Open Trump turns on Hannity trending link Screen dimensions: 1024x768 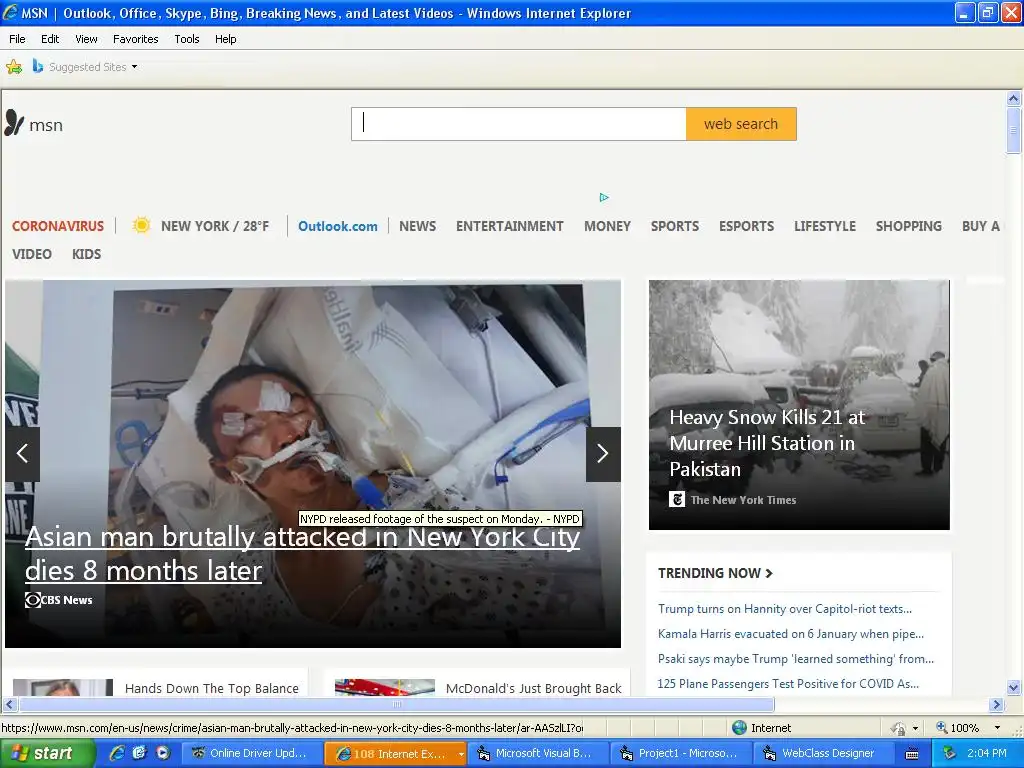pos(785,609)
